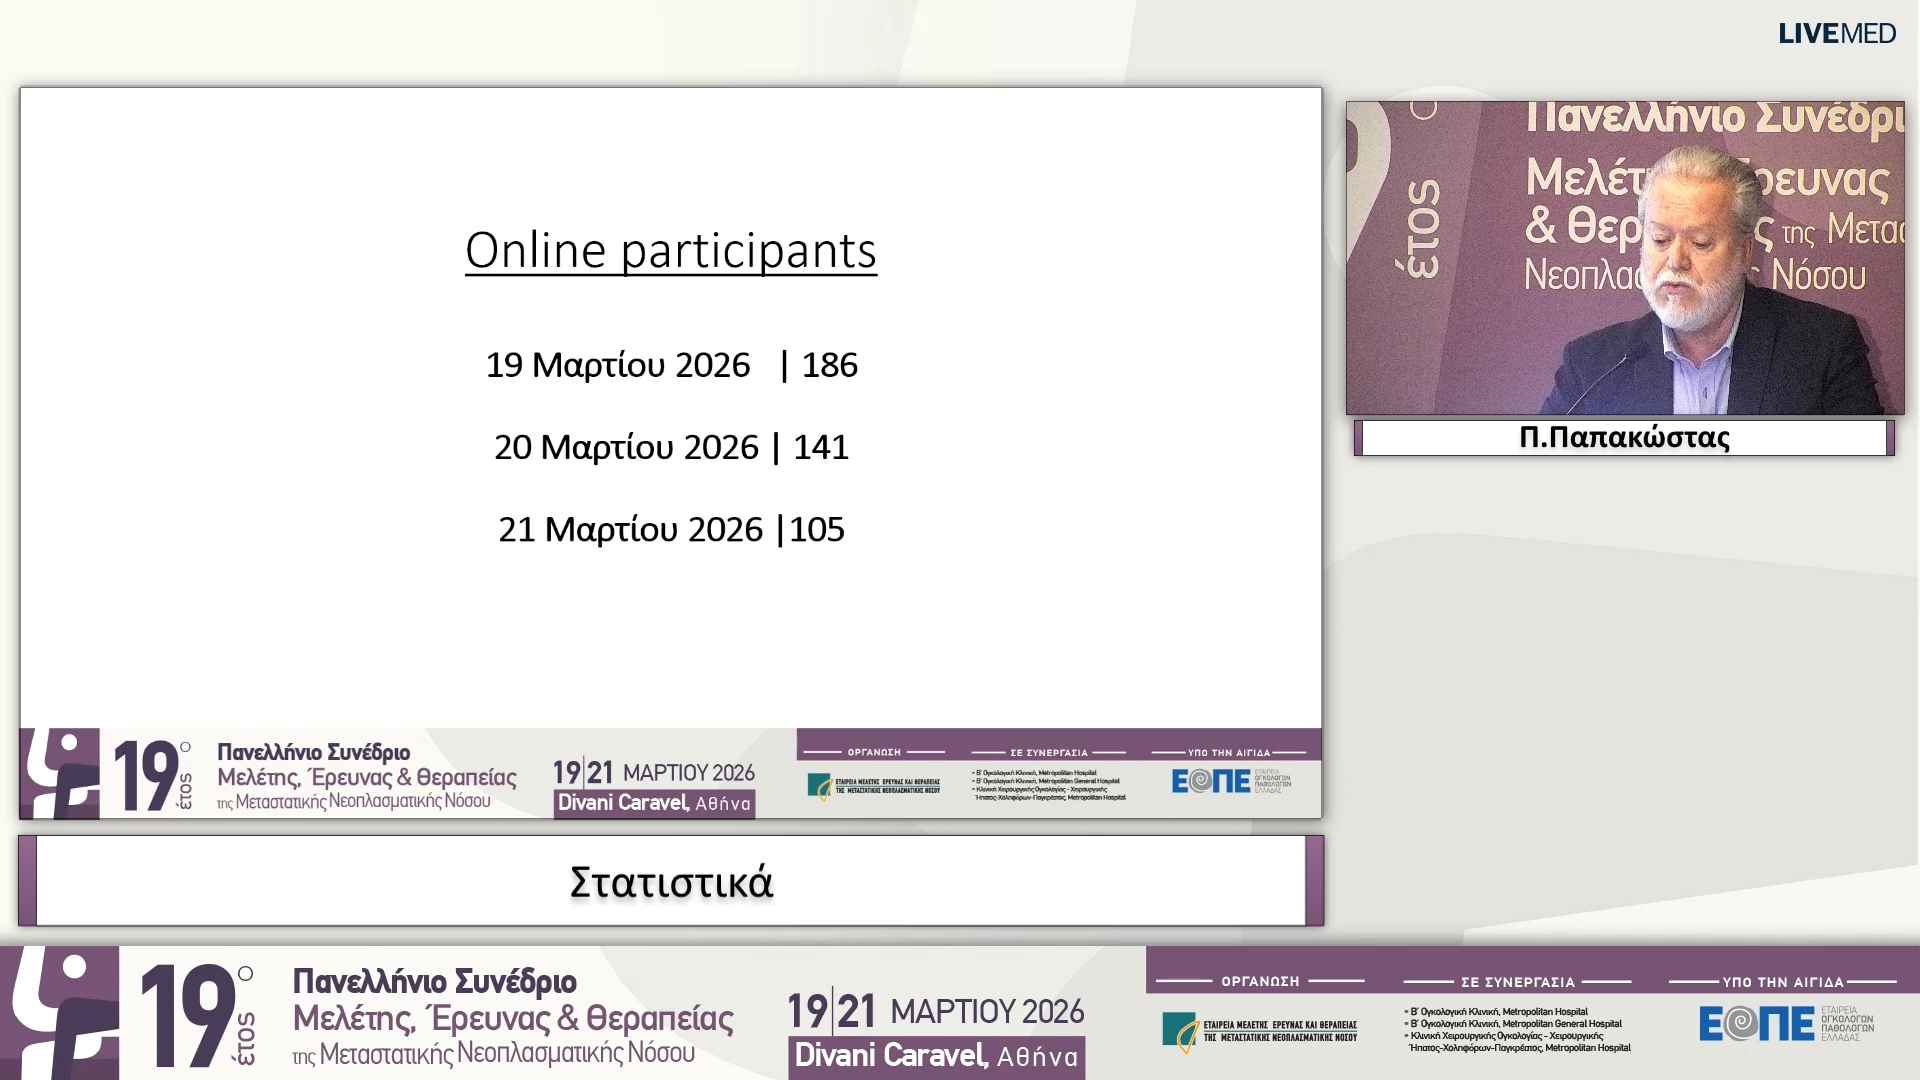Click the Metropolitan Hospital clinics list in bottom banner
Viewport: 1920px width, 1080px height.
tap(1518, 1030)
